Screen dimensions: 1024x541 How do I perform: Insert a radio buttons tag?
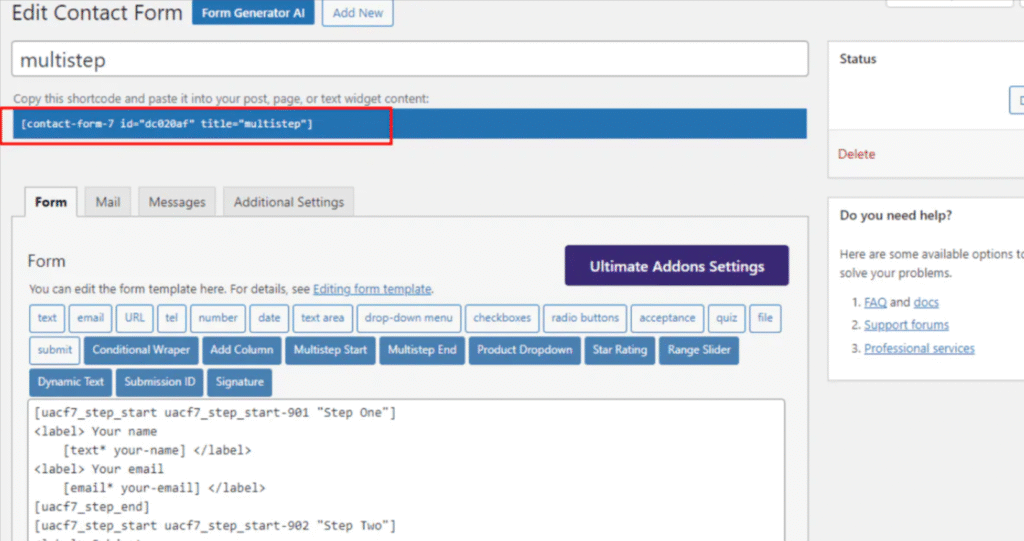point(585,318)
